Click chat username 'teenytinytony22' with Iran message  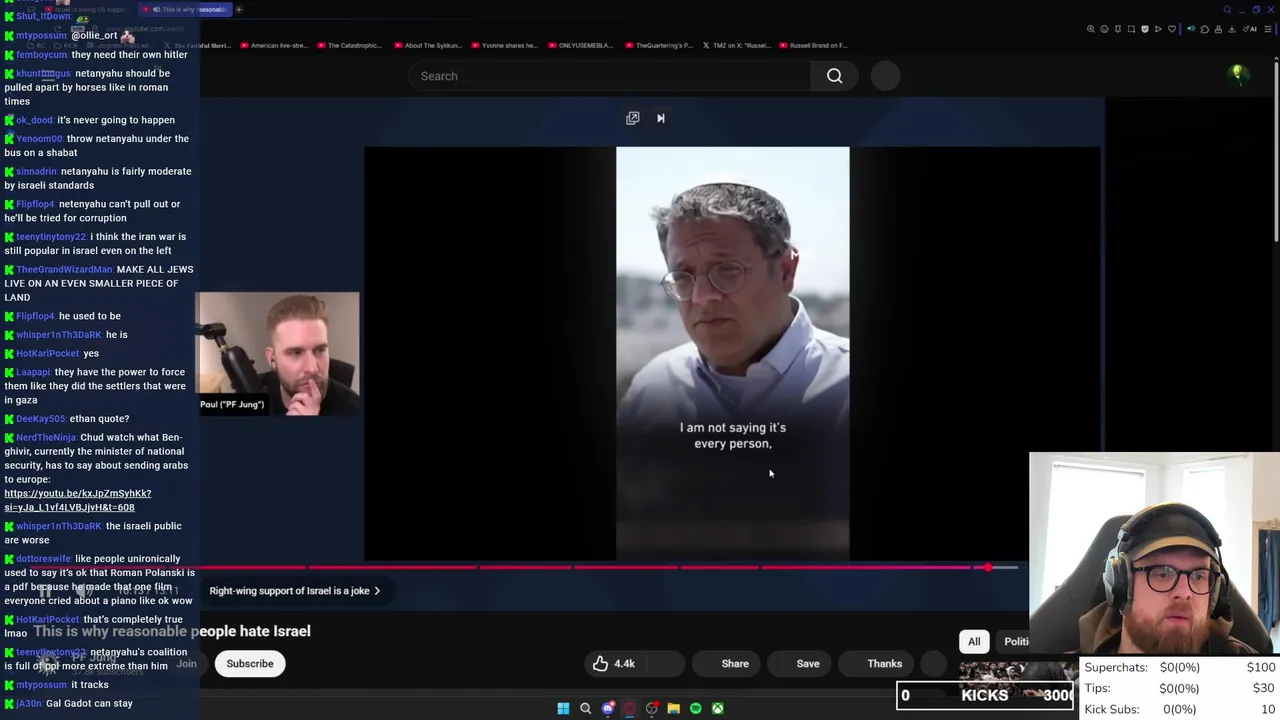51,236
